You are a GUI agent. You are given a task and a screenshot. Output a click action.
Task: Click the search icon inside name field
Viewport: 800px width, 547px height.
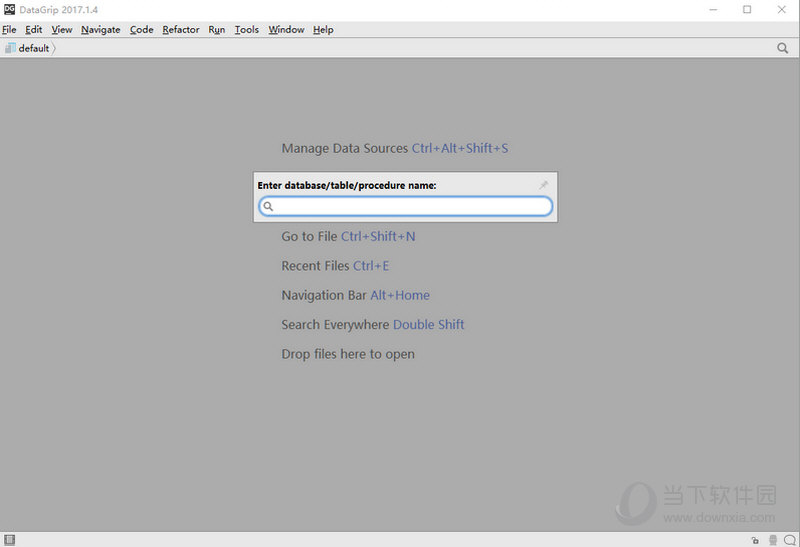(268, 206)
